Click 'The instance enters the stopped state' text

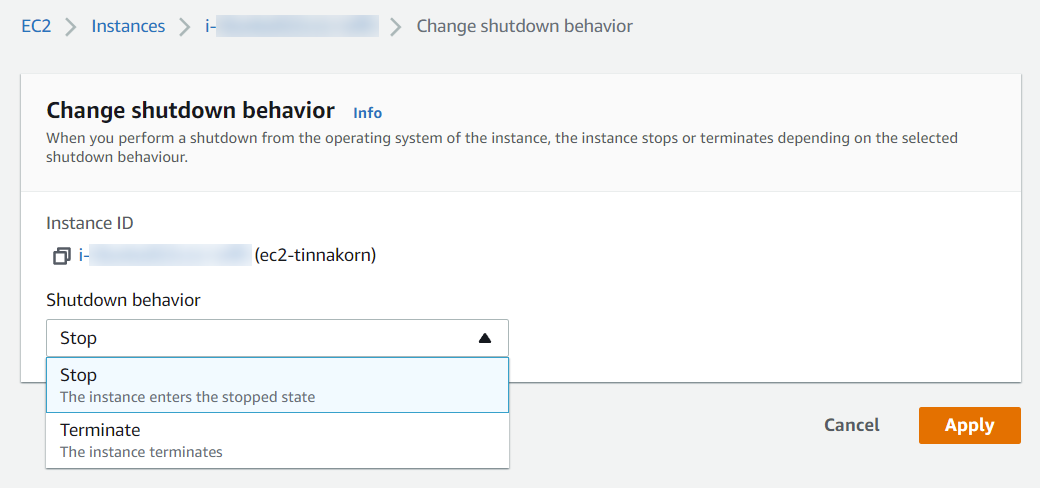pos(188,398)
